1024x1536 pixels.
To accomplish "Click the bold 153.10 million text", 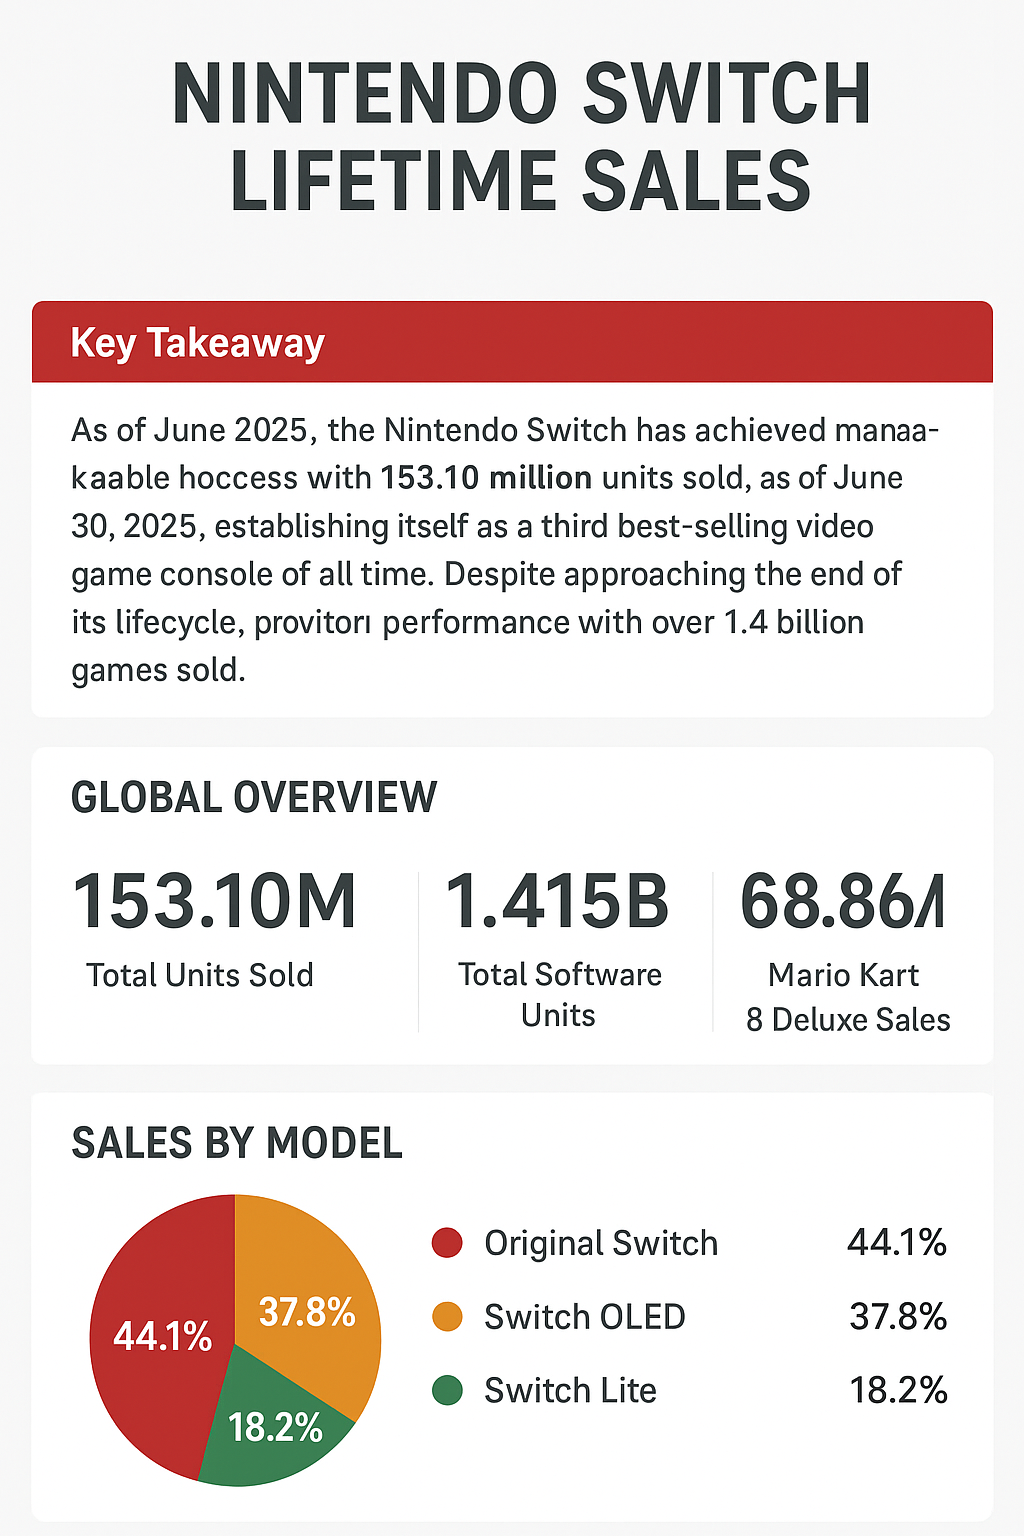I will (x=486, y=478).
